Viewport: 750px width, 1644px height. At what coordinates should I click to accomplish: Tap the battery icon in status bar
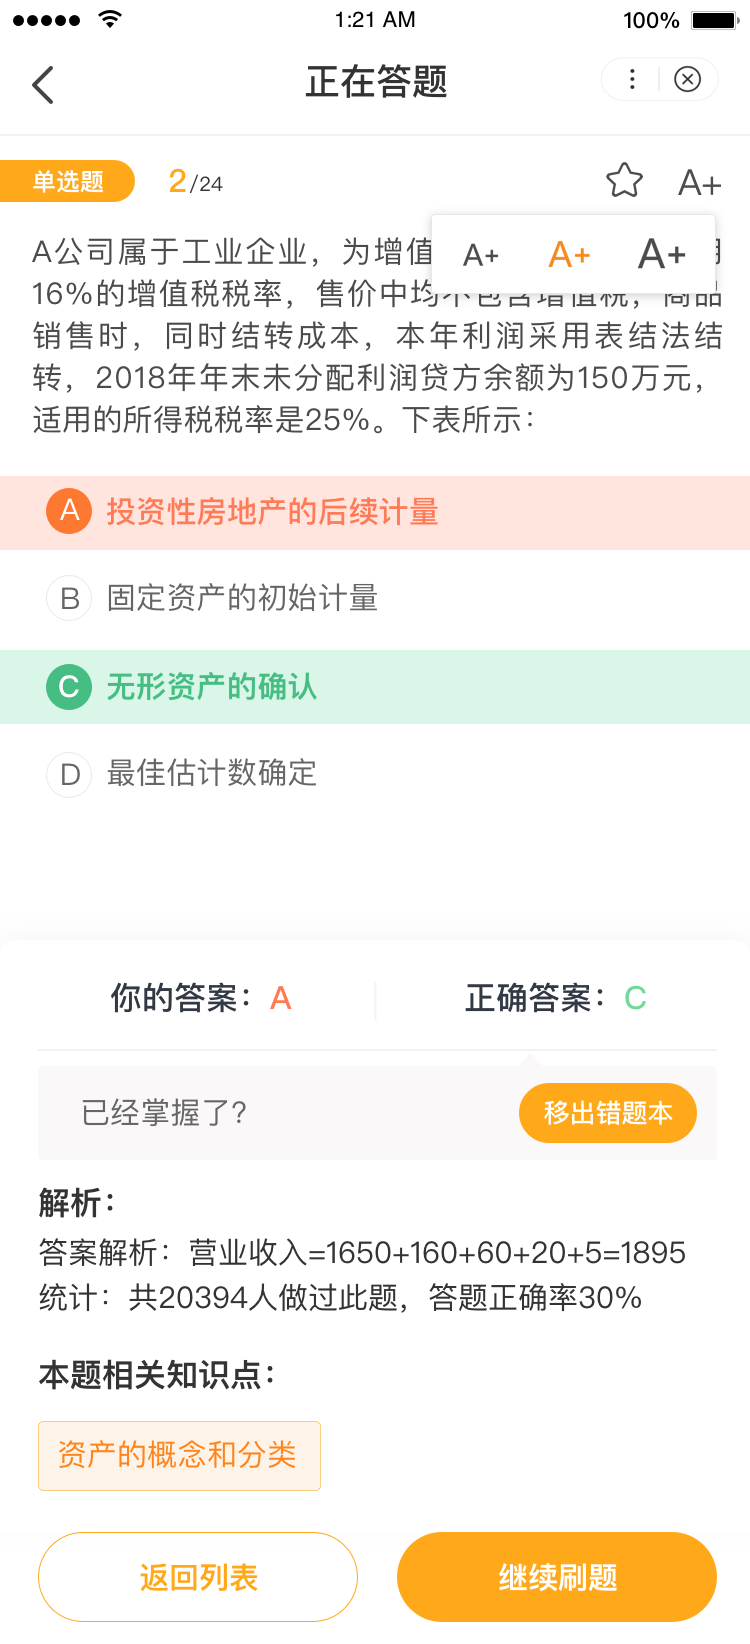click(x=714, y=20)
